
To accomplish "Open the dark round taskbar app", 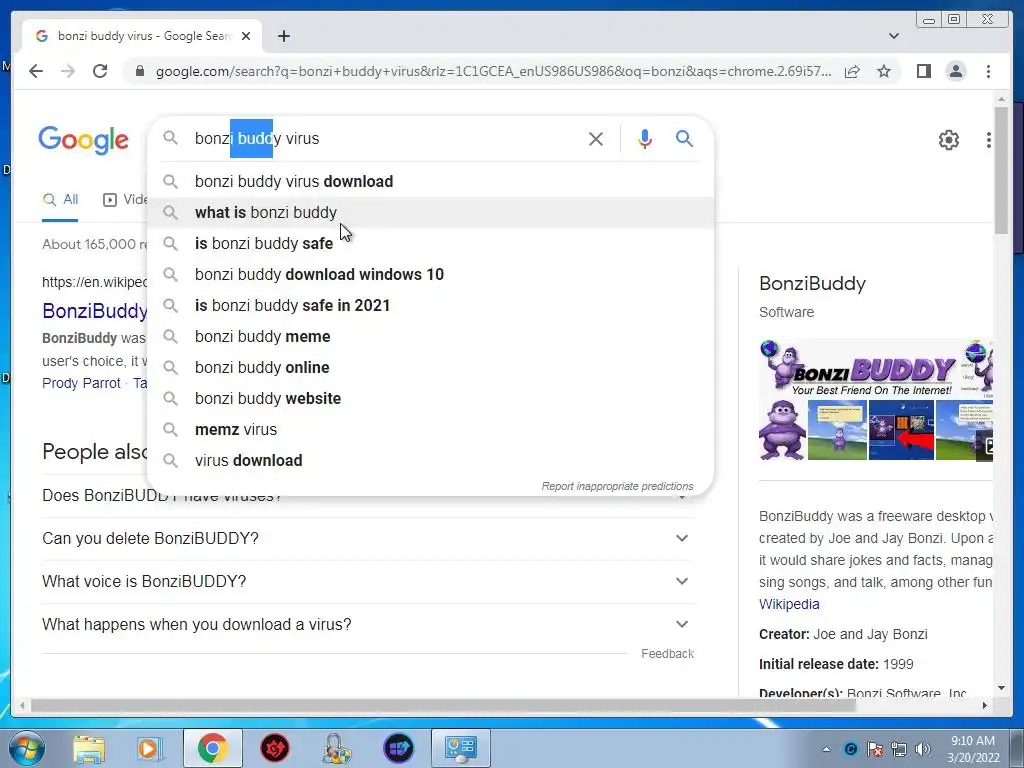I will pyautogui.click(x=398, y=748).
